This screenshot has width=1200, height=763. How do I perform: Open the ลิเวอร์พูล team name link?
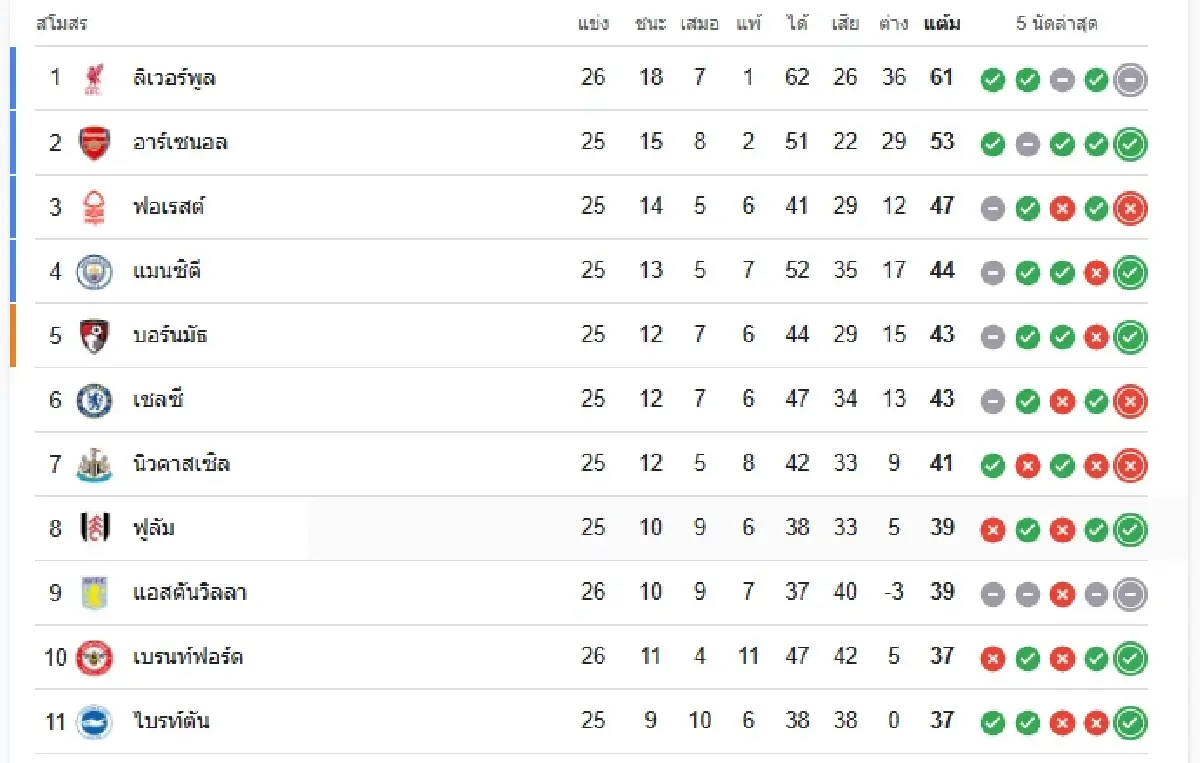(x=174, y=78)
